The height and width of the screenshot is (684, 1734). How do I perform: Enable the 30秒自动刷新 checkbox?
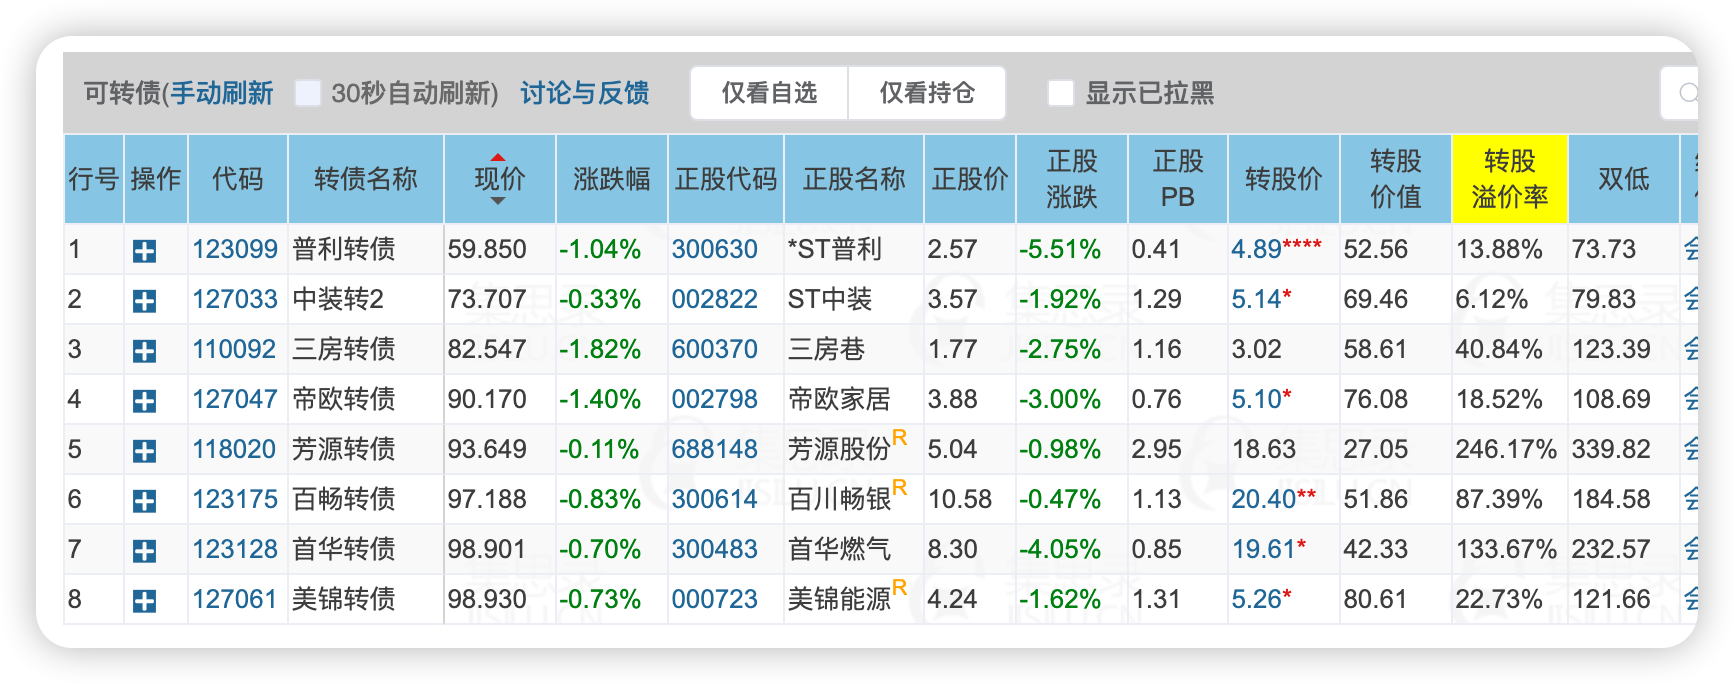click(308, 93)
